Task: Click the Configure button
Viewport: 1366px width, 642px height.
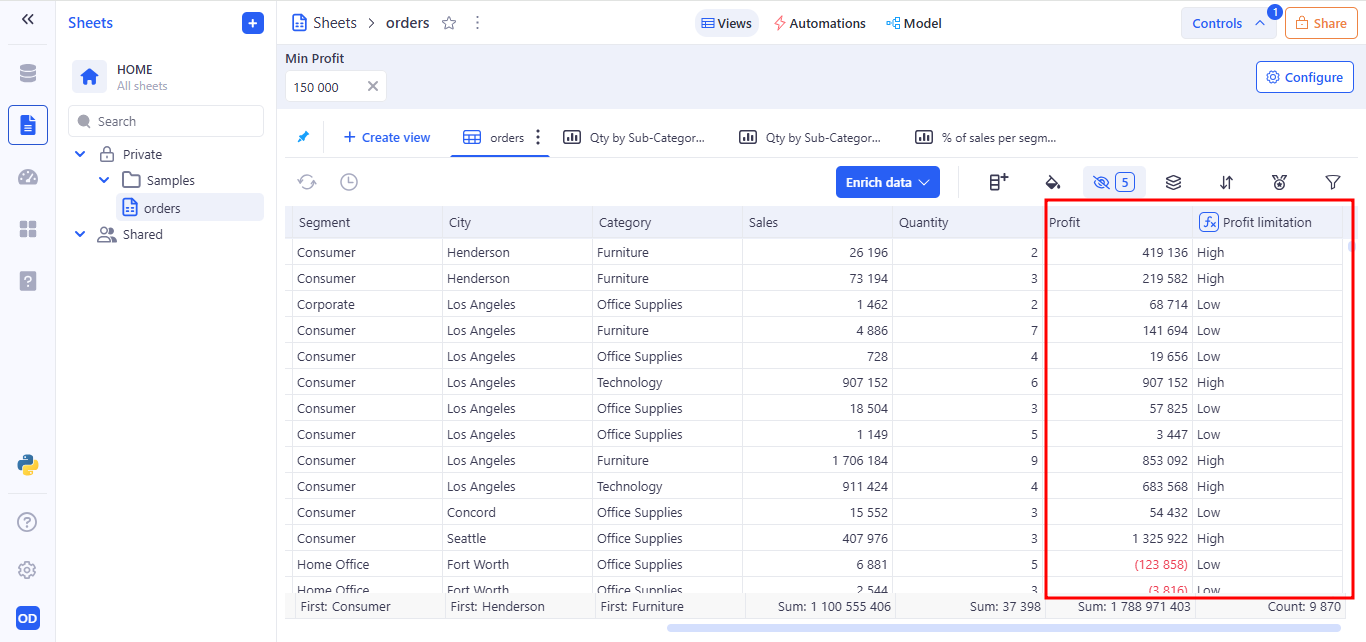Action: click(1304, 77)
